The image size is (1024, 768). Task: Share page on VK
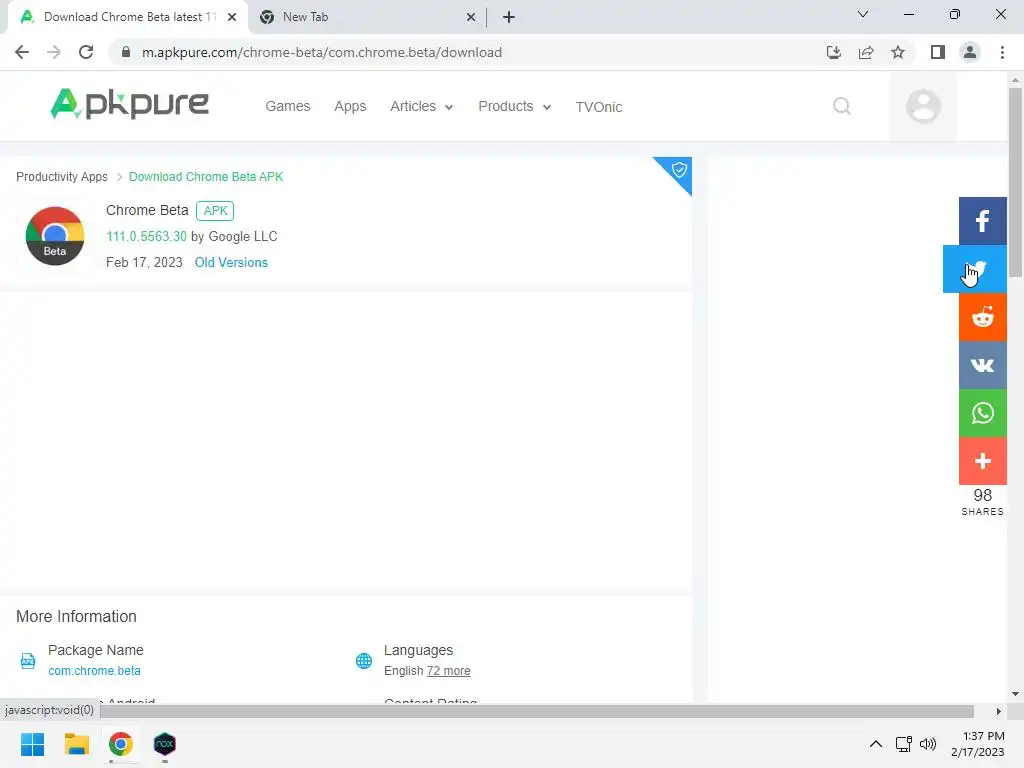(x=982, y=365)
